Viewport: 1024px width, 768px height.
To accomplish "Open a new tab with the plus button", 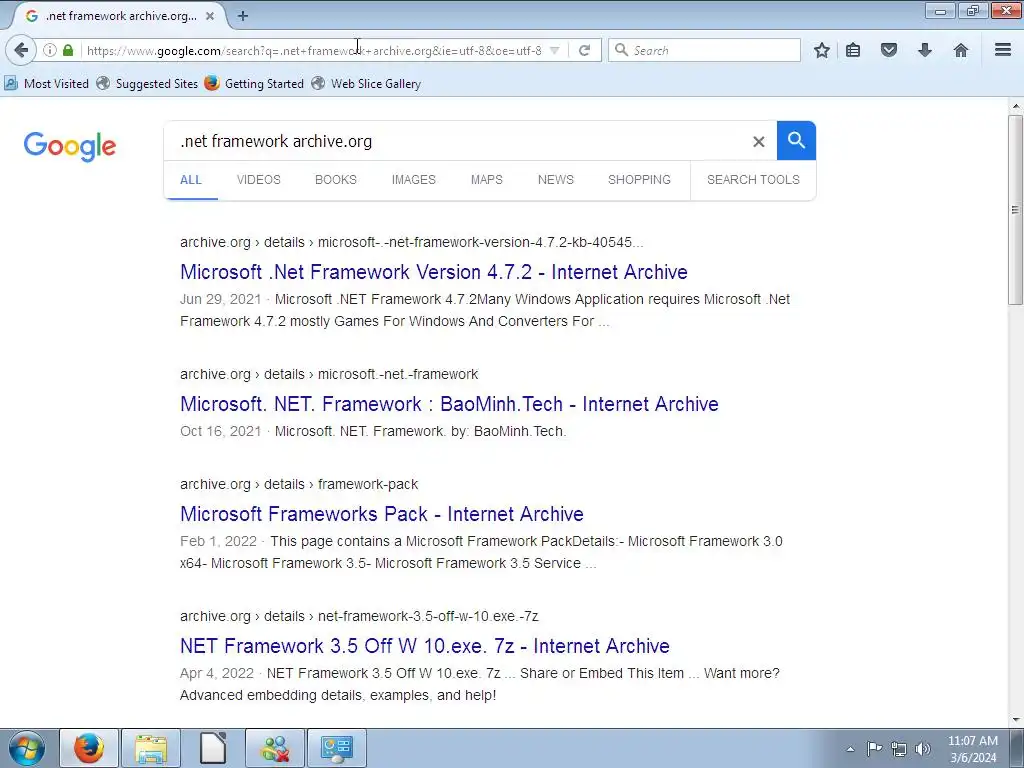I will (x=242, y=16).
